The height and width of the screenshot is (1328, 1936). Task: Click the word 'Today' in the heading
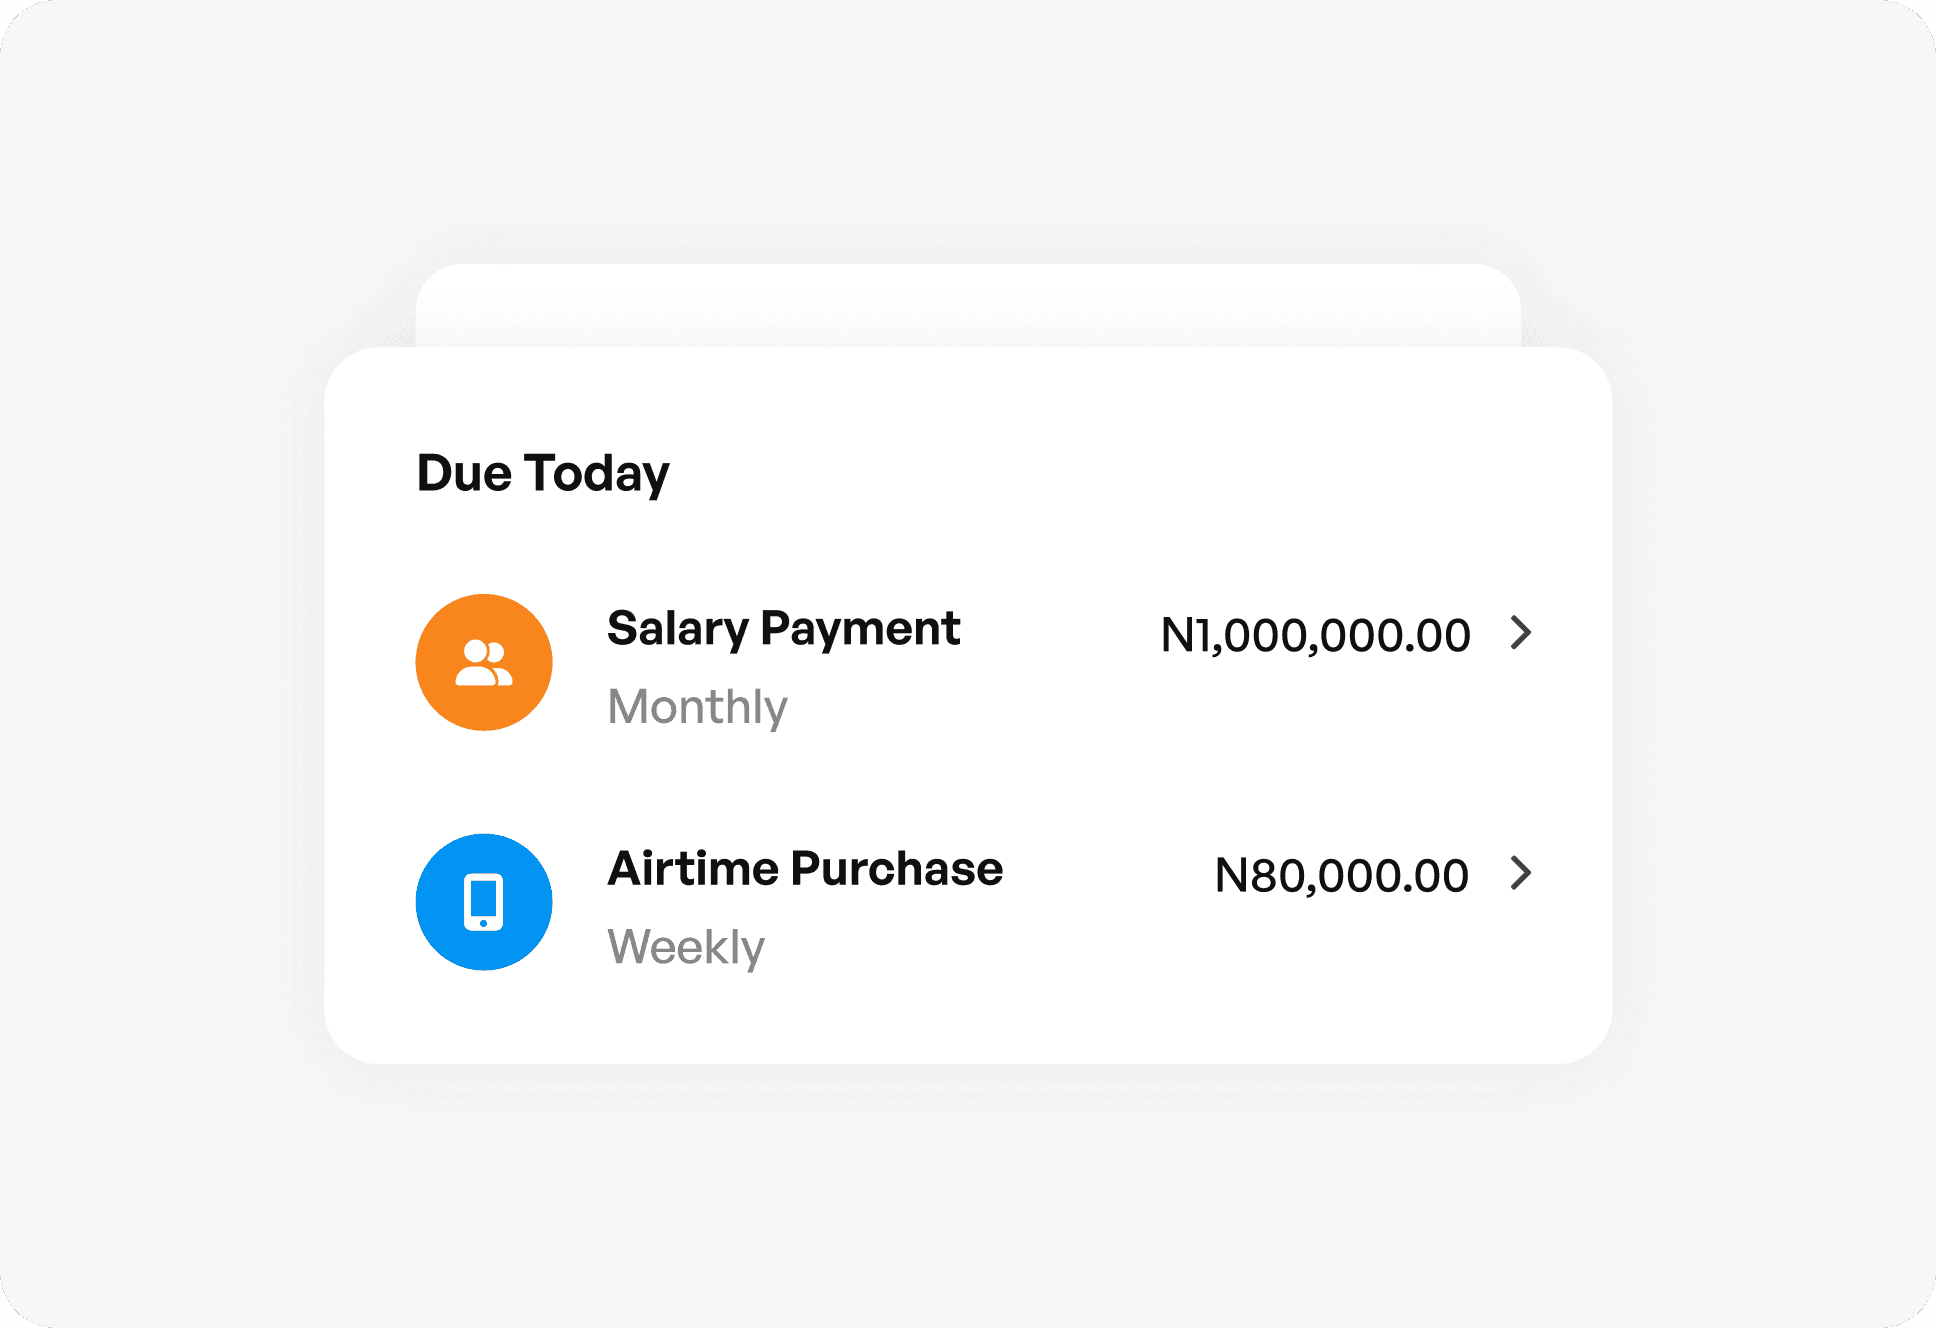coord(597,474)
